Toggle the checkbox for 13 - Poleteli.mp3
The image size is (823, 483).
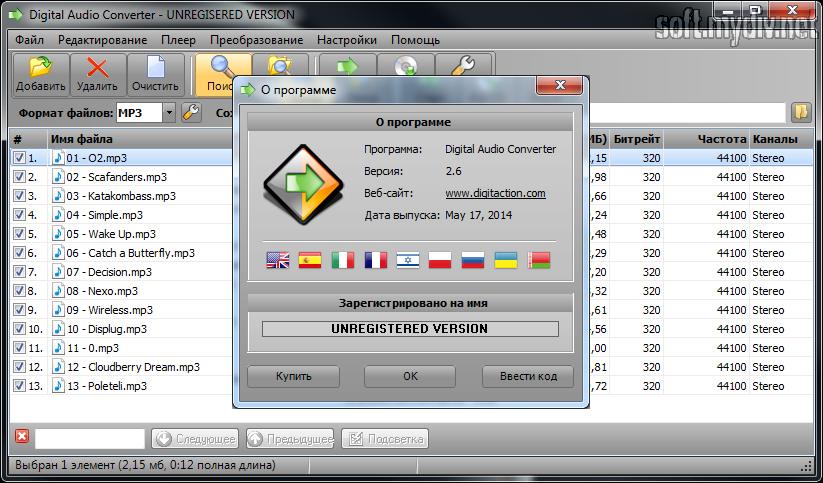pyautogui.click(x=19, y=385)
